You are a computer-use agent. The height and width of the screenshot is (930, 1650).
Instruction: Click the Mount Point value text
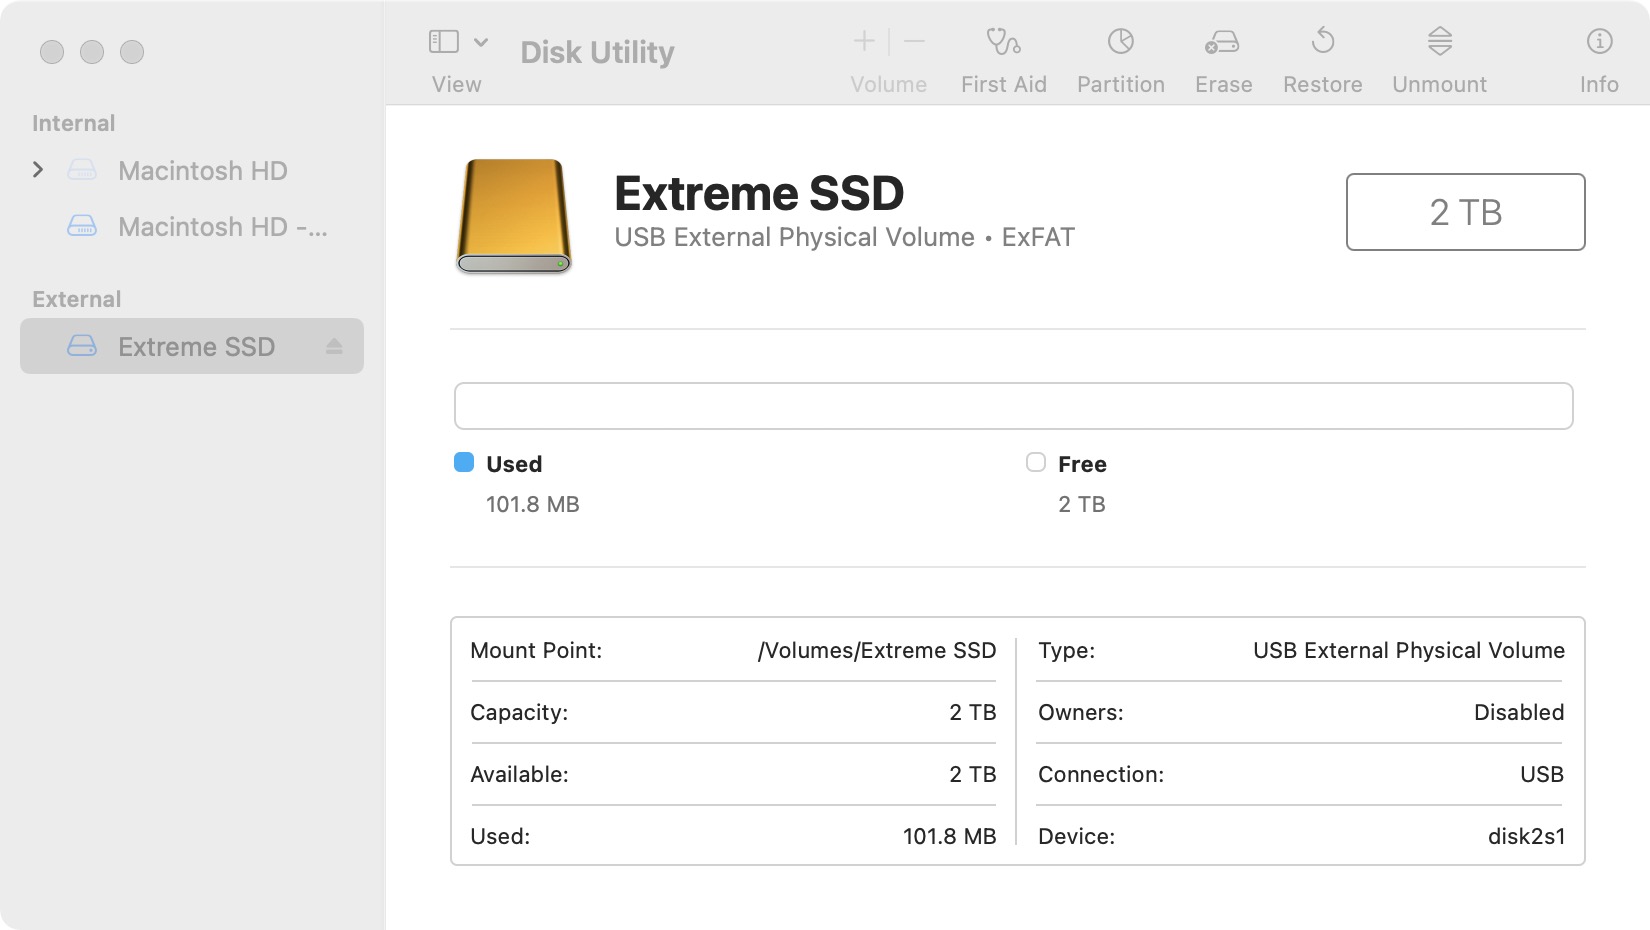876,650
